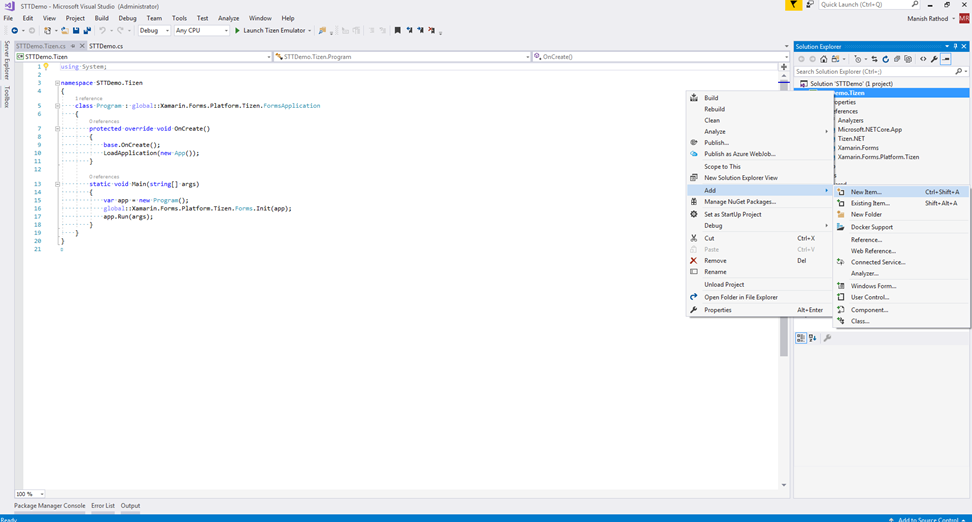The height and width of the screenshot is (522, 972).
Task: Click the Collapse All icon in Solution Explorer
Action: [897, 59]
